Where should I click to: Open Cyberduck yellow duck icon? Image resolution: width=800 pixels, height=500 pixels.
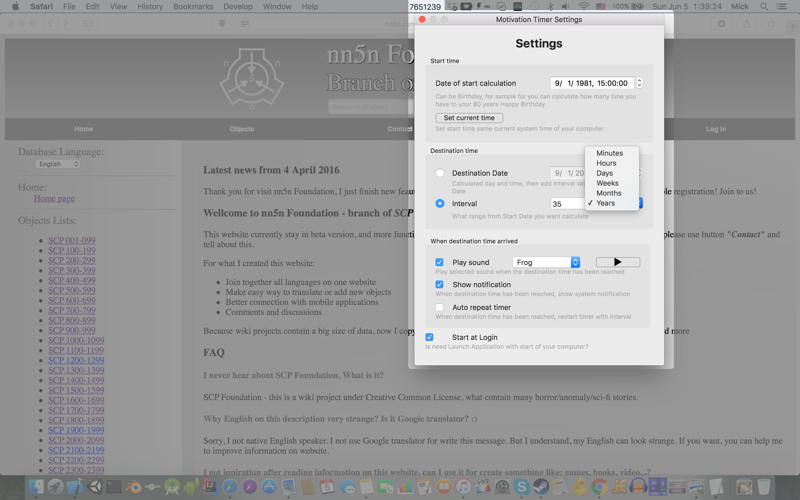pos(580,487)
